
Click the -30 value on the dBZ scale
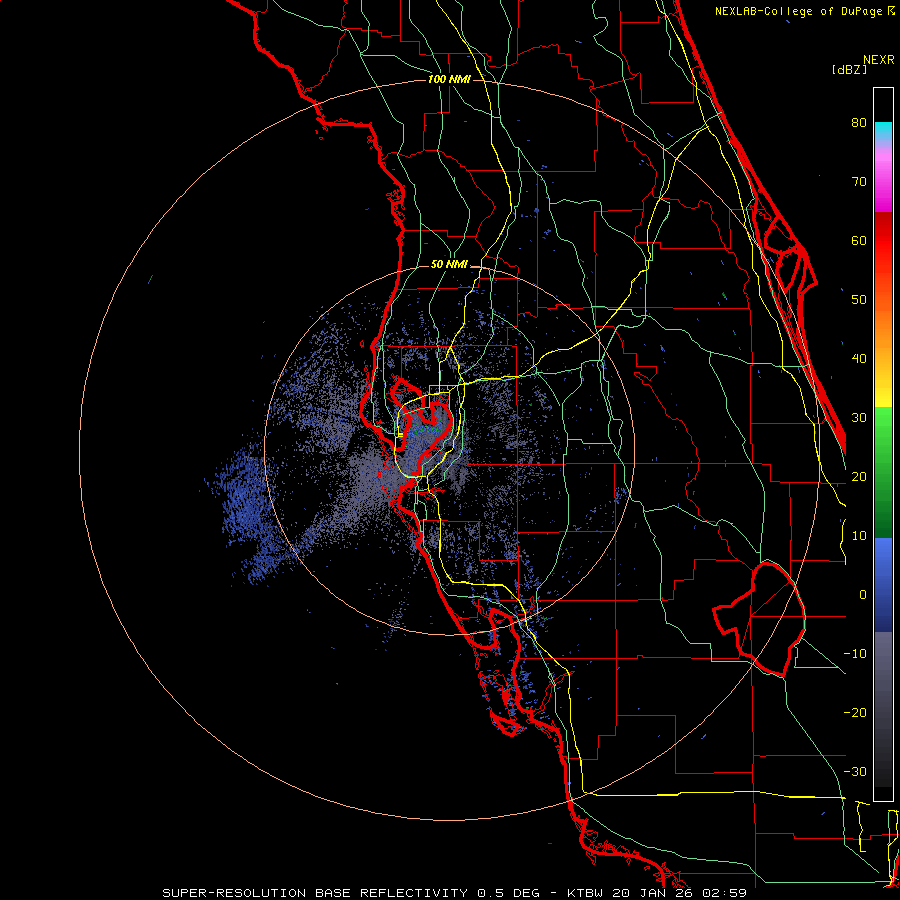point(855,771)
